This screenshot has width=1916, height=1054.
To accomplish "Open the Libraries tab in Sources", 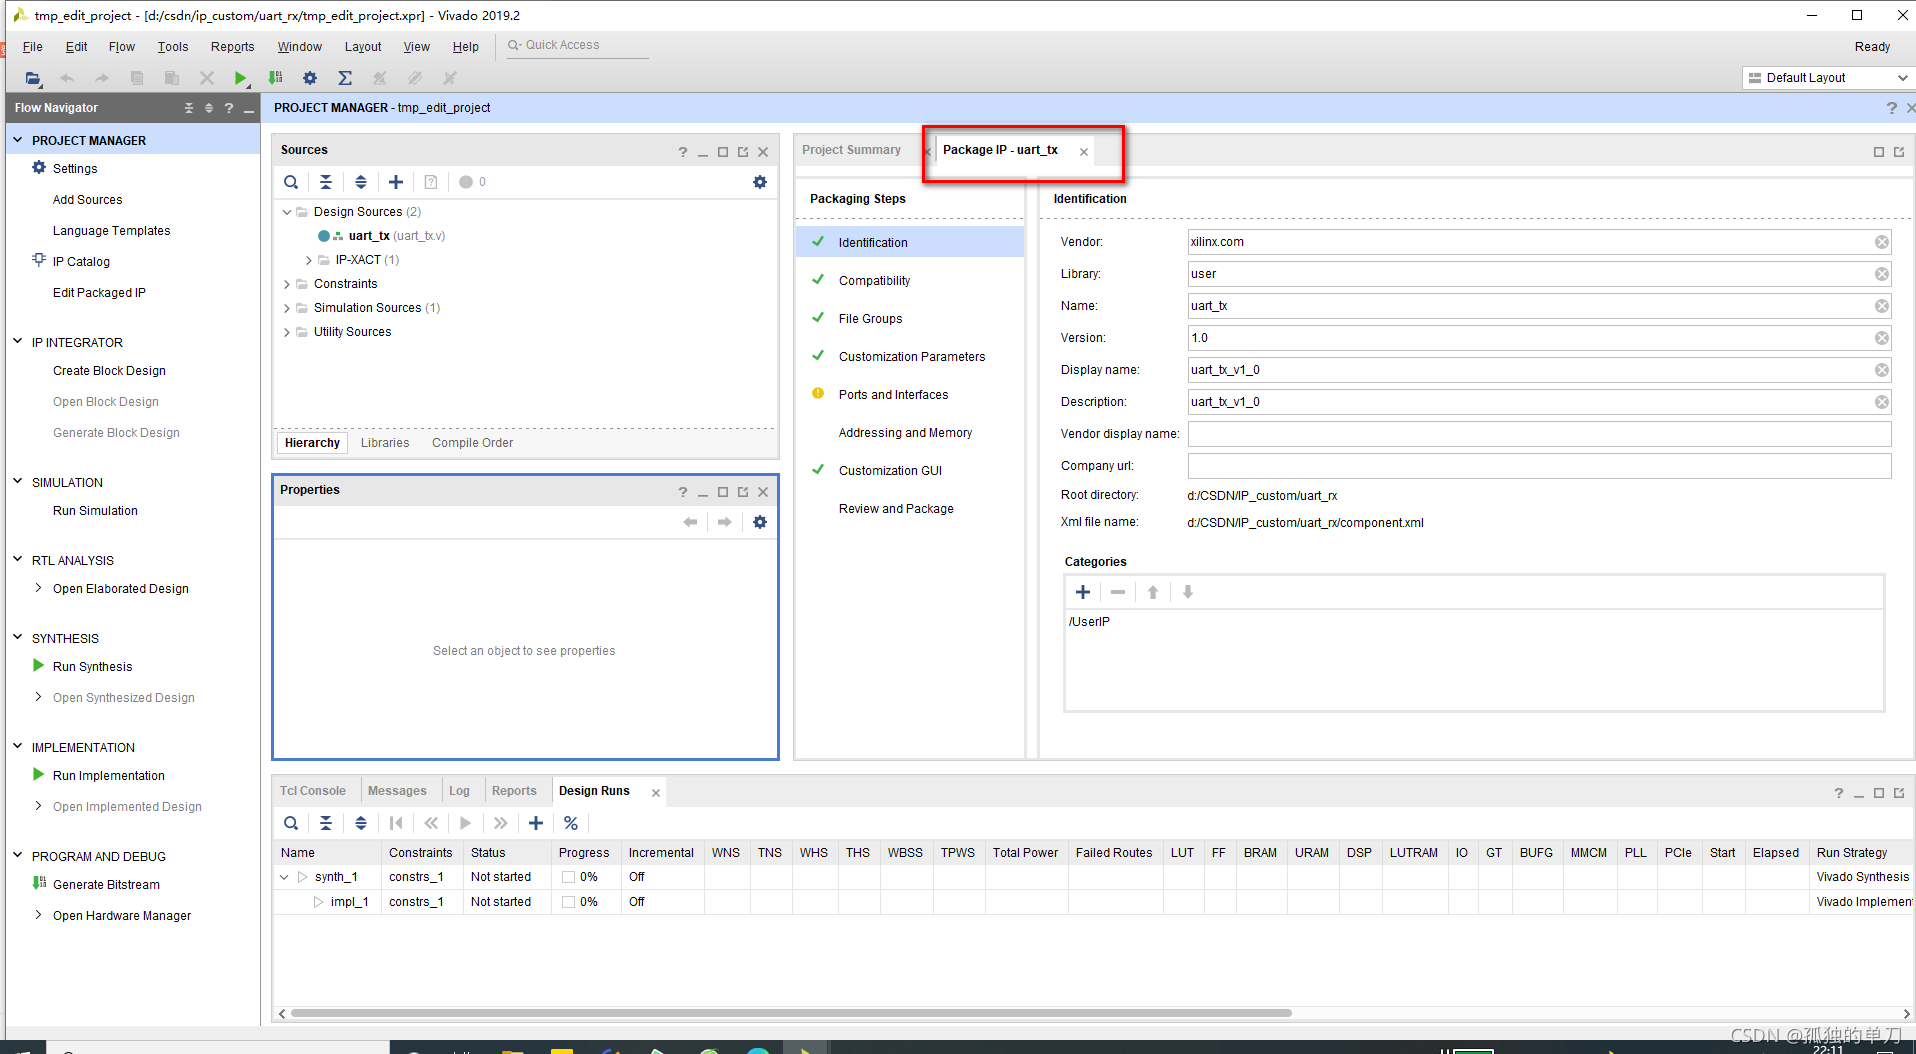I will pos(385,443).
